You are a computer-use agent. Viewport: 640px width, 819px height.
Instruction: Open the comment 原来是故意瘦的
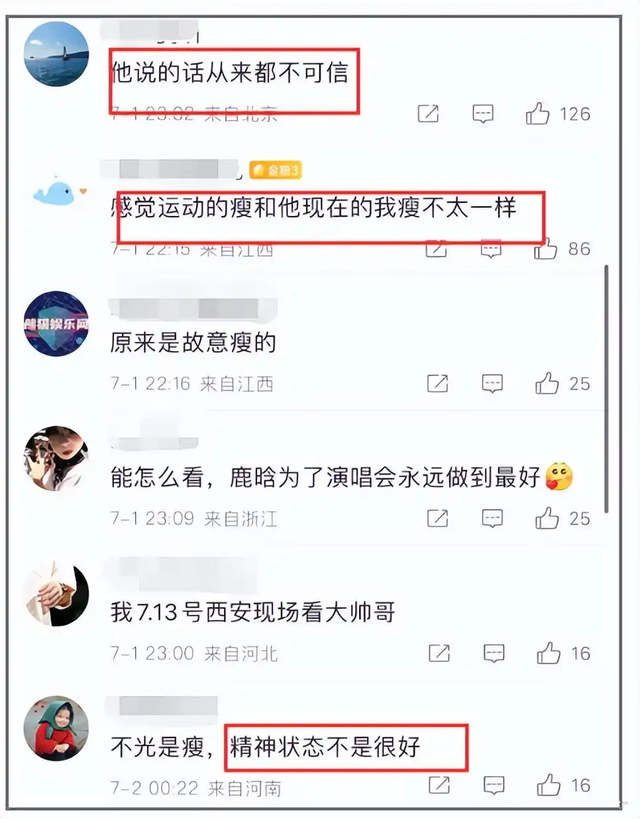click(193, 343)
